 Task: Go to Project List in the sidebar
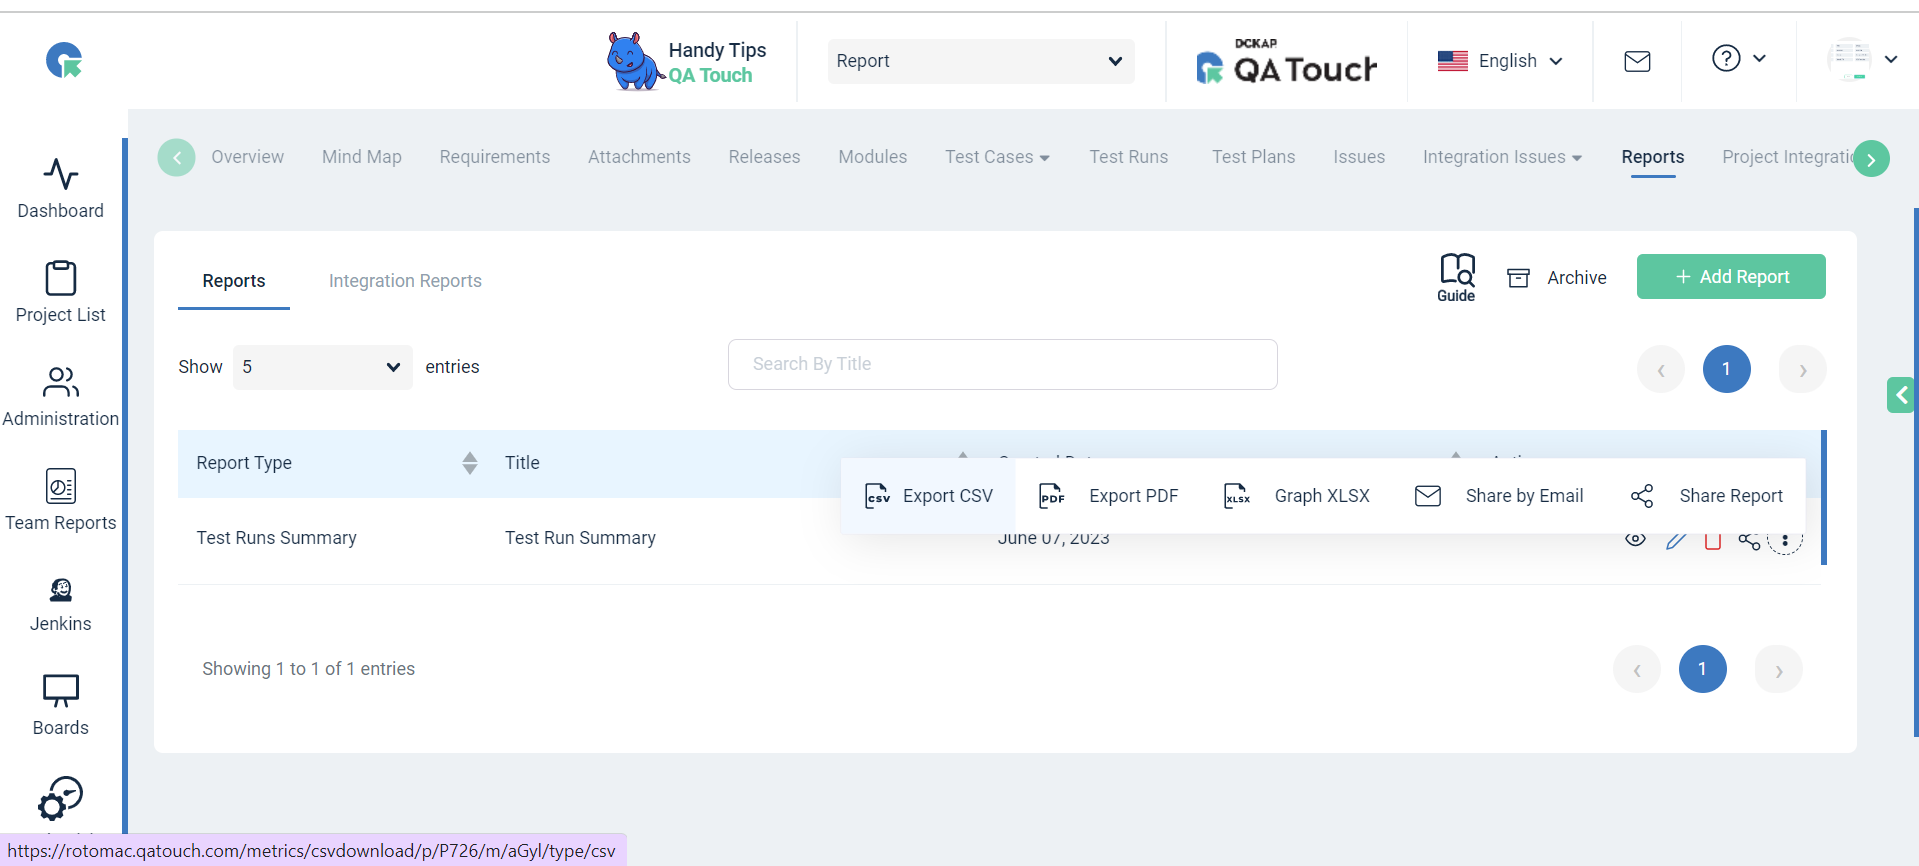pos(61,292)
